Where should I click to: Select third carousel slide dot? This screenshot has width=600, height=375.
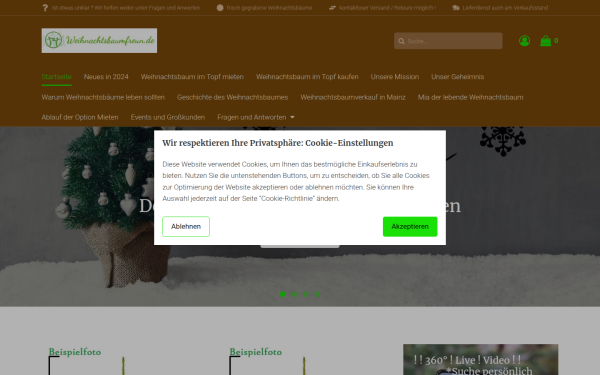[x=306, y=294]
